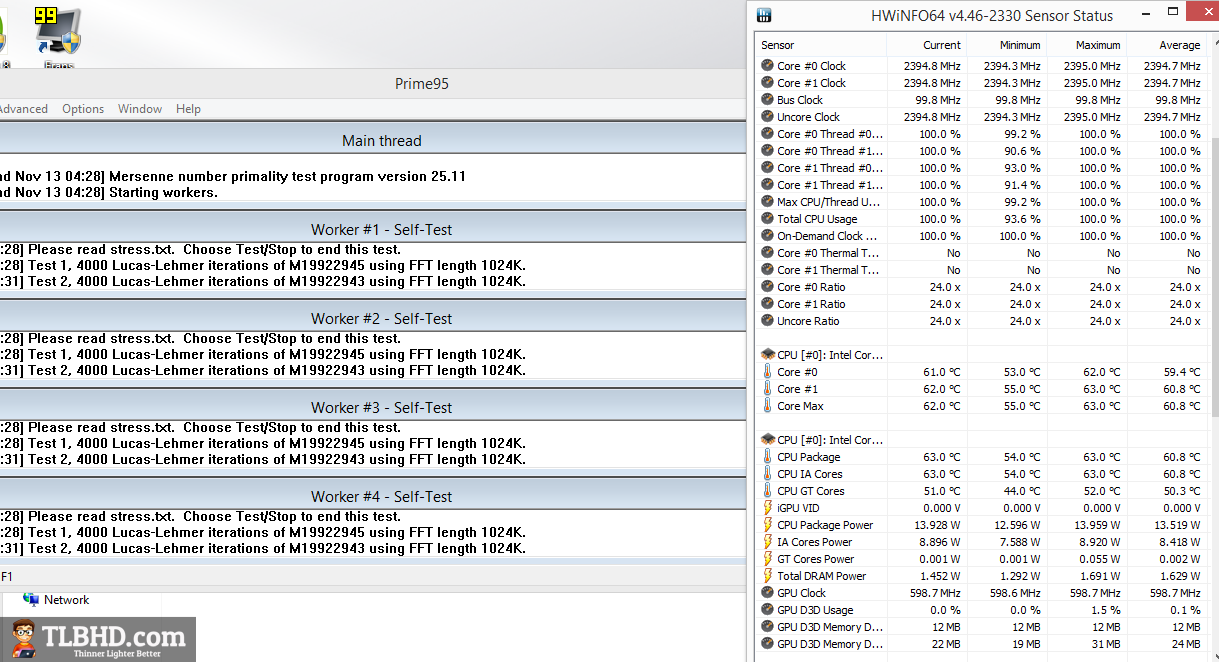The height and width of the screenshot is (662, 1219).
Task: Click the 'Starting workers.' line in Main thread
Action: pos(109,192)
